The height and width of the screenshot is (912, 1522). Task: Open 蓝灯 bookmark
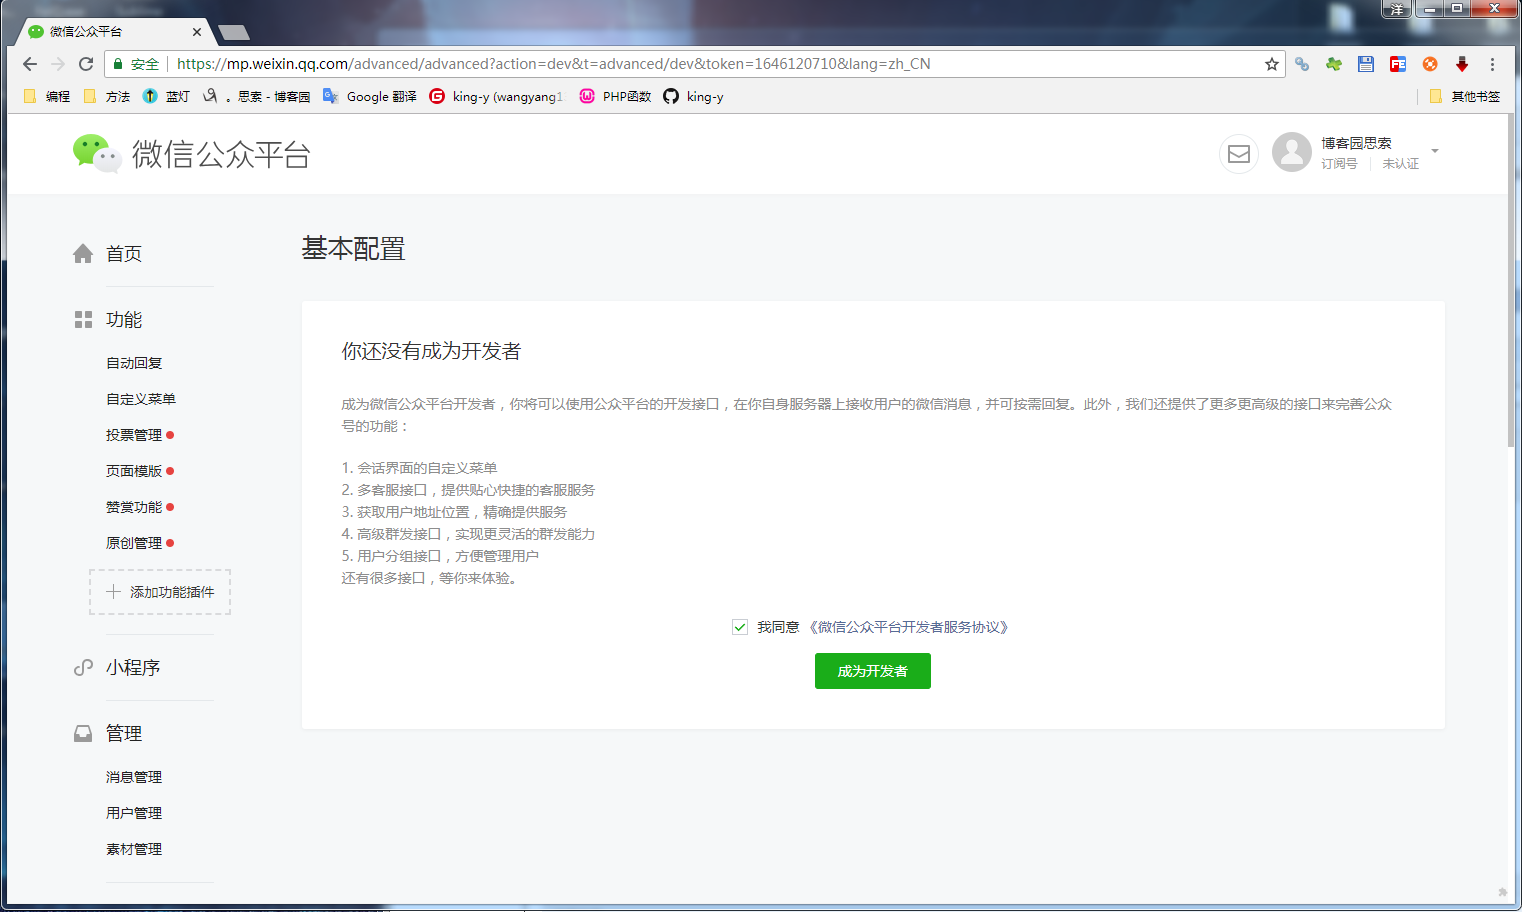click(166, 97)
